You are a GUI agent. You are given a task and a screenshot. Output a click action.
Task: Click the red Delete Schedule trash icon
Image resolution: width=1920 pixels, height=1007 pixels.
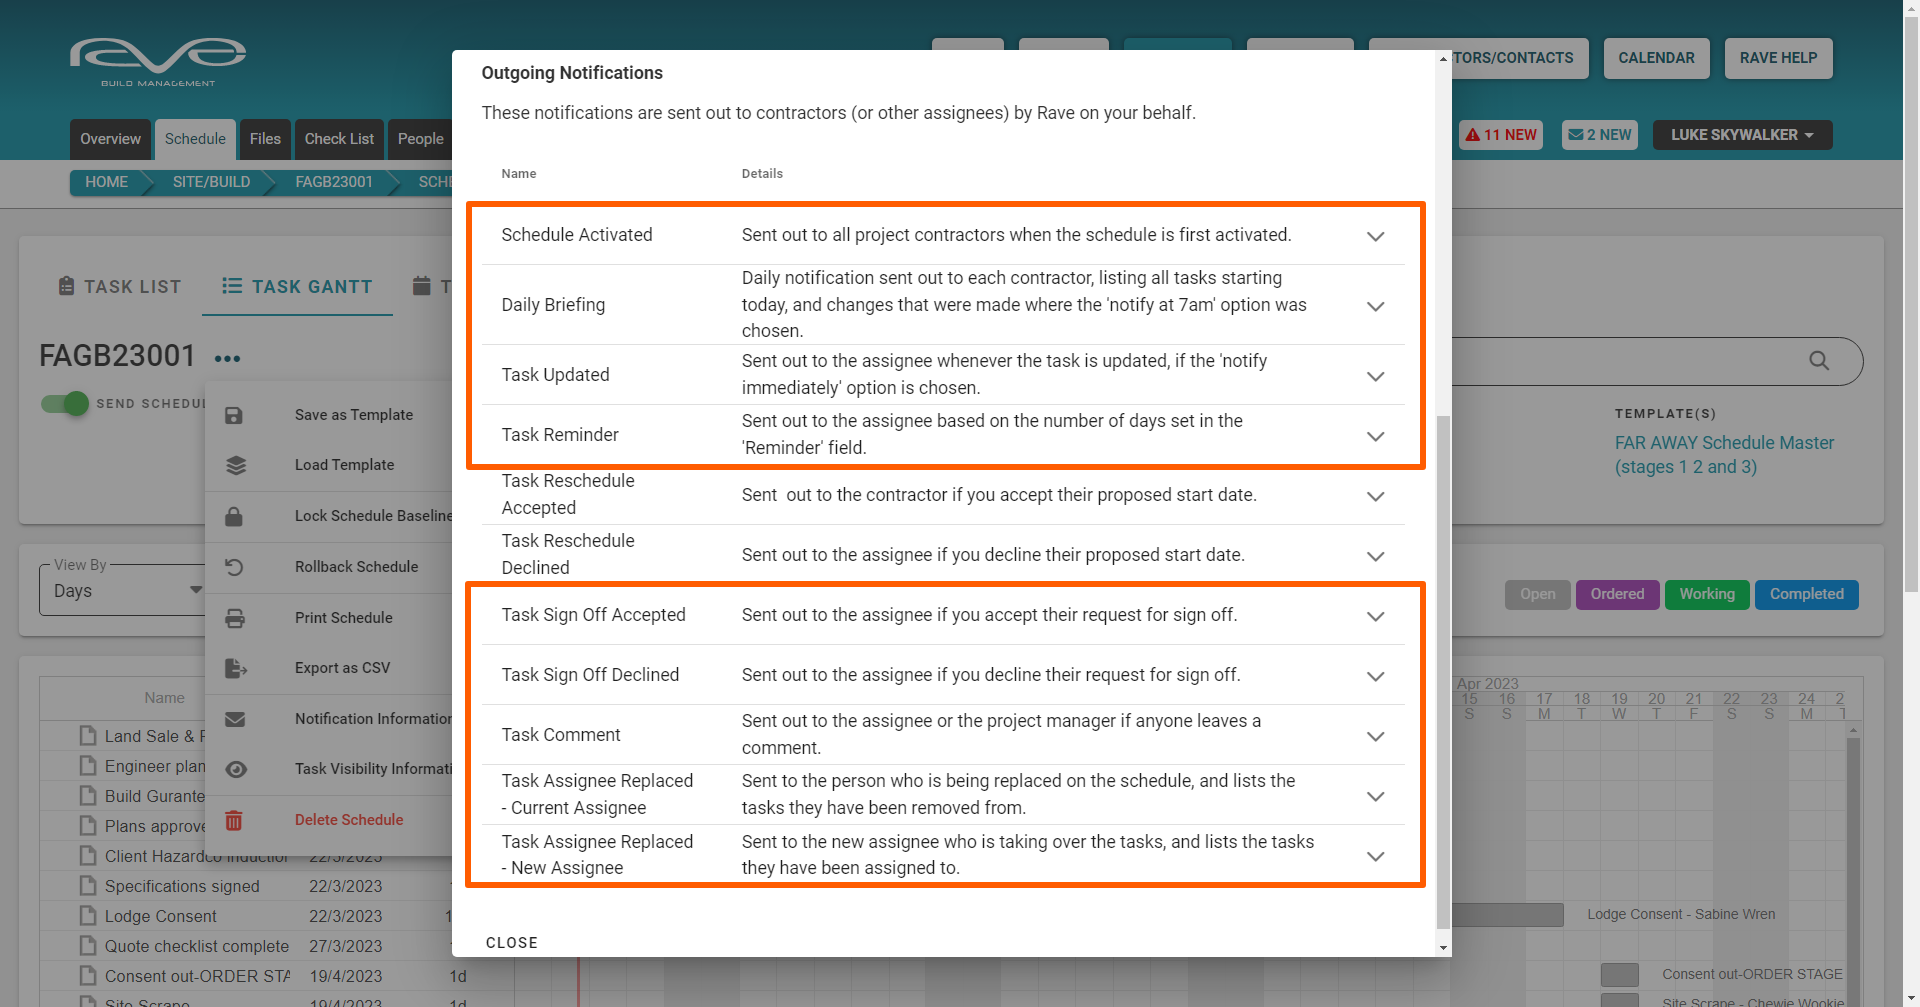click(x=234, y=820)
